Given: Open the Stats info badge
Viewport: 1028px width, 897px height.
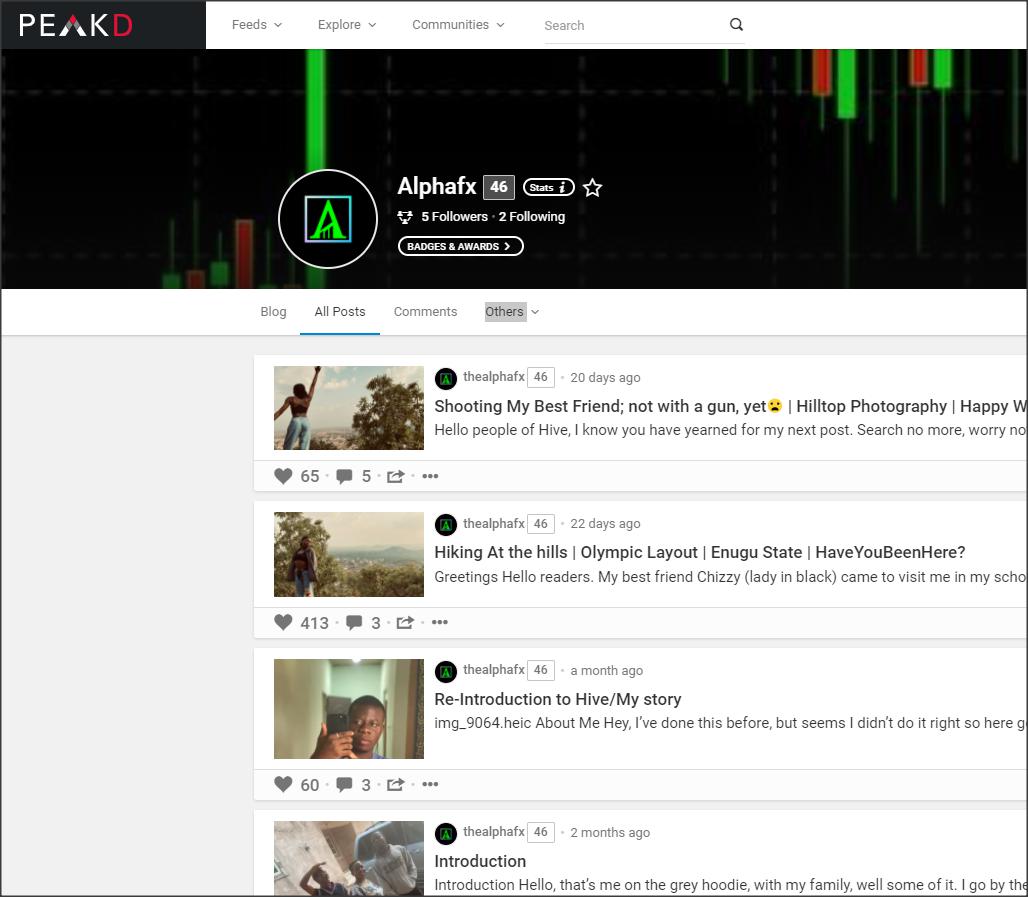Looking at the screenshot, I should point(549,188).
